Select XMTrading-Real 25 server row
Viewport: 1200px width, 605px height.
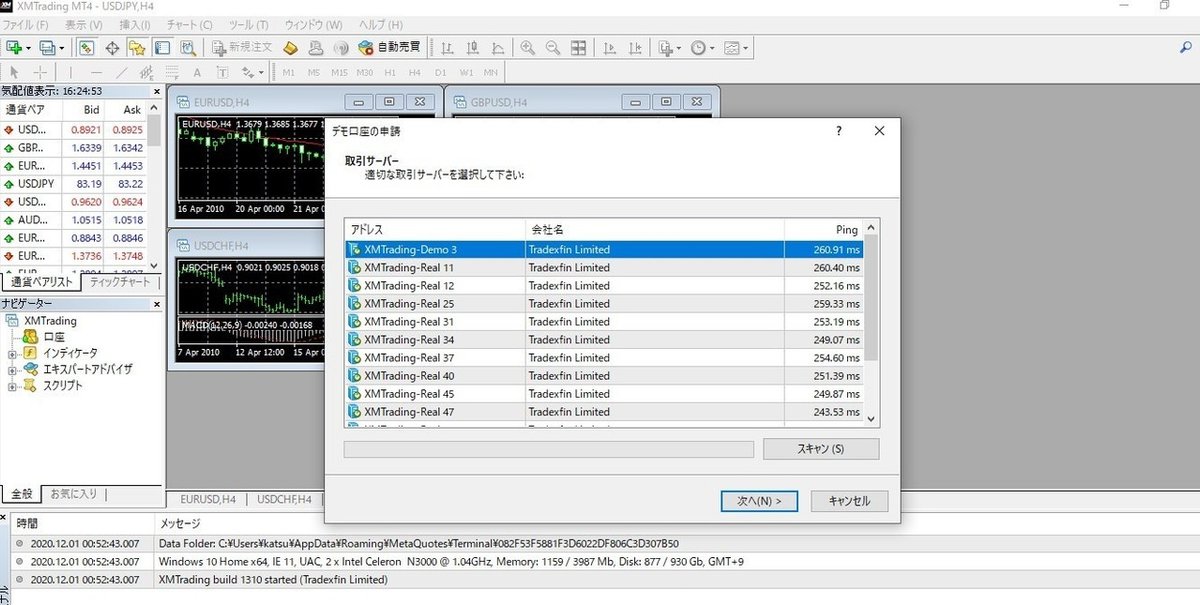(604, 303)
